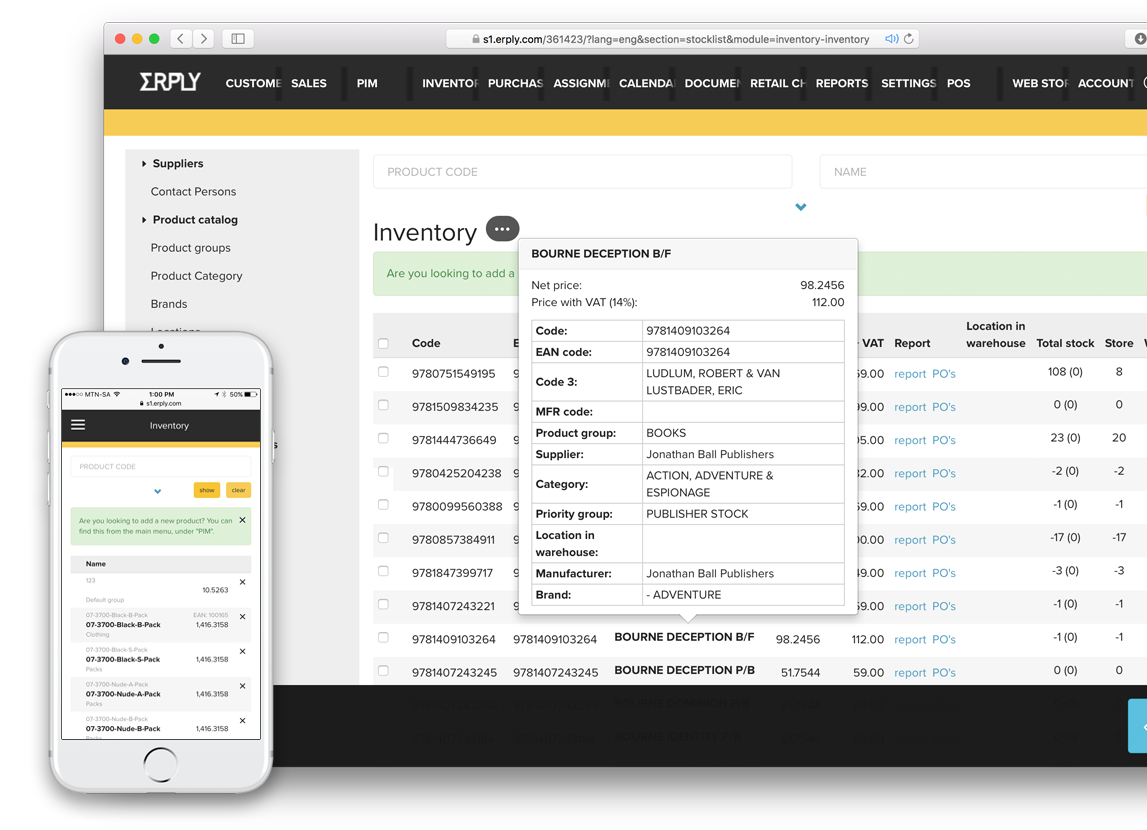Tick the checkbox for code 9781444736649
This screenshot has width=1147, height=830.
tap(383, 438)
